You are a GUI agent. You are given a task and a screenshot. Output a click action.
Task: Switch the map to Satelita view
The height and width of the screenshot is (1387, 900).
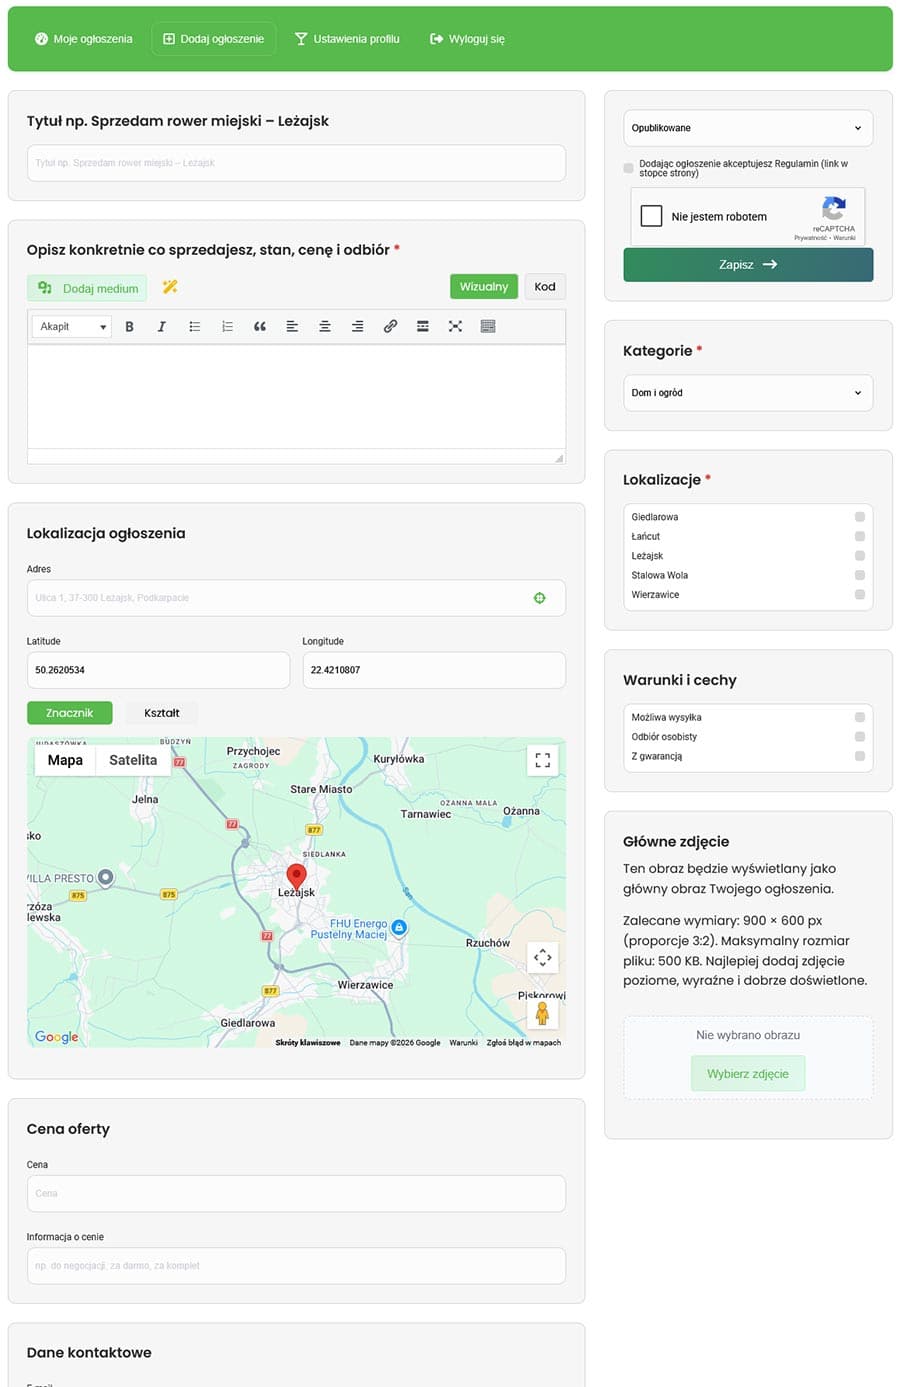pos(133,760)
